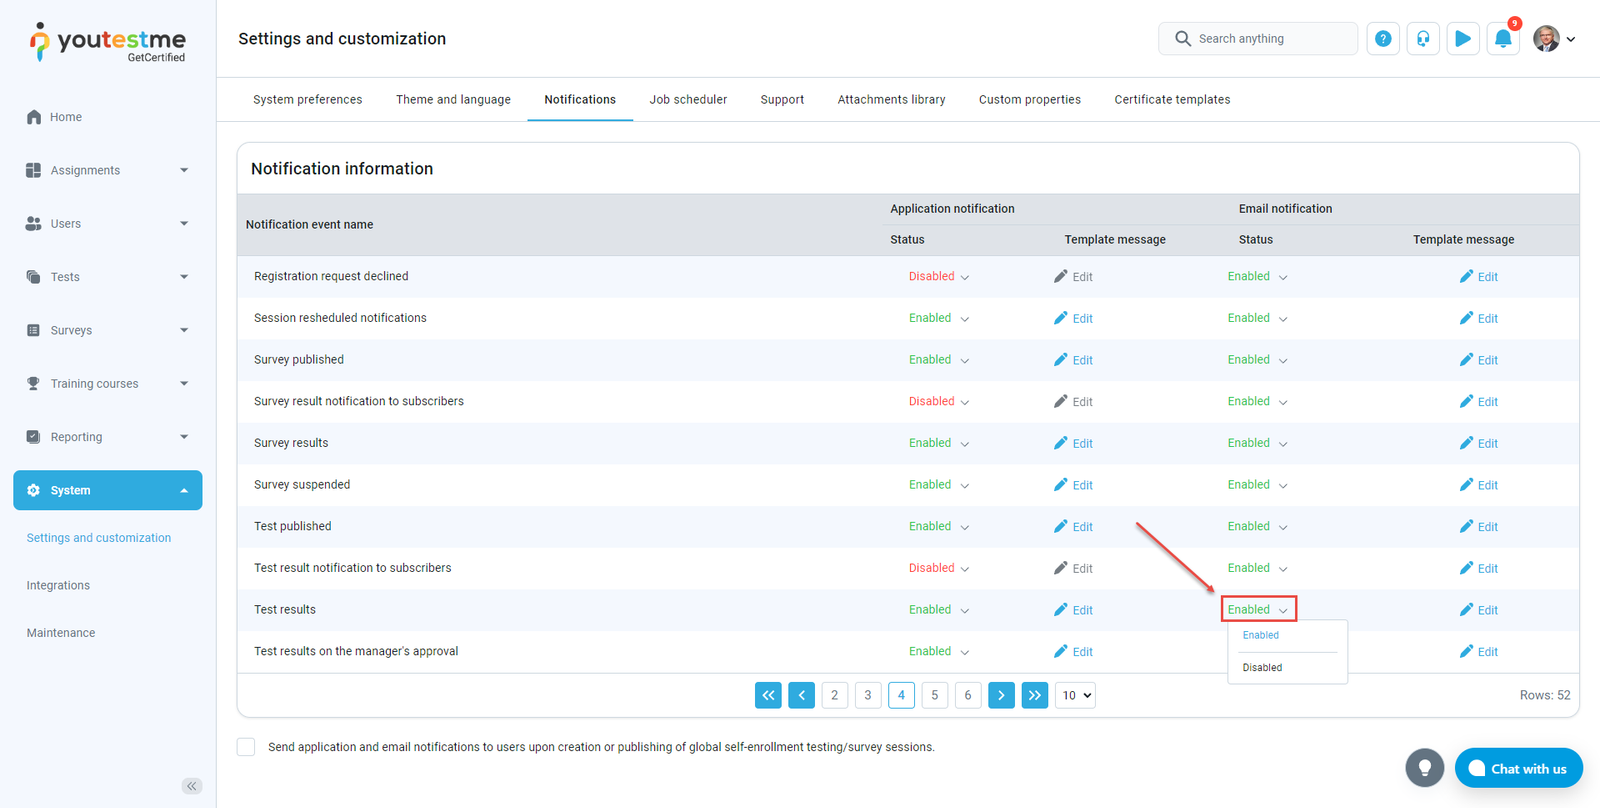Screen dimensions: 1600x808
Task: Open the rows-per-page dropdown
Action: (1075, 695)
